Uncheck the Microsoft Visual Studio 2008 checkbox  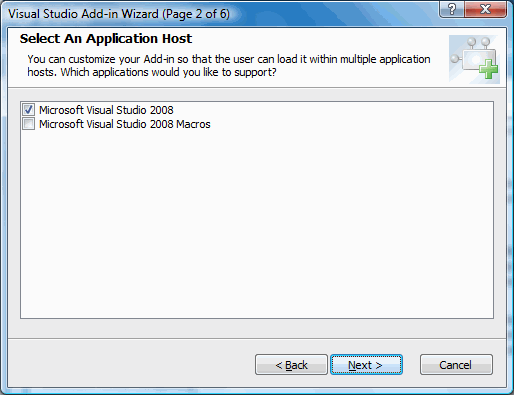point(28,110)
